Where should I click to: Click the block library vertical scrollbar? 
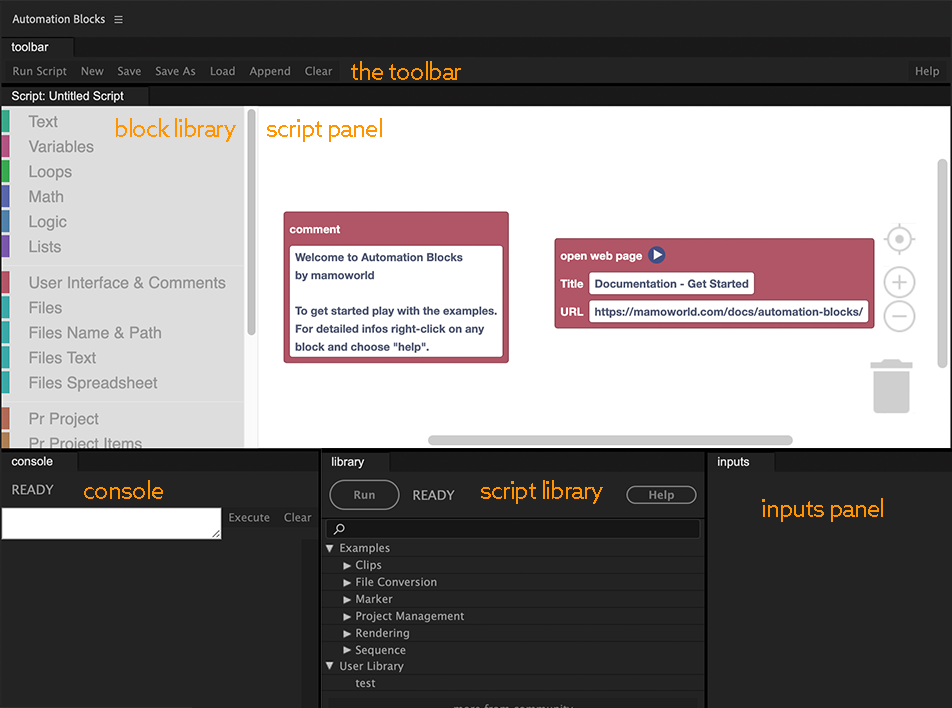tap(251, 222)
